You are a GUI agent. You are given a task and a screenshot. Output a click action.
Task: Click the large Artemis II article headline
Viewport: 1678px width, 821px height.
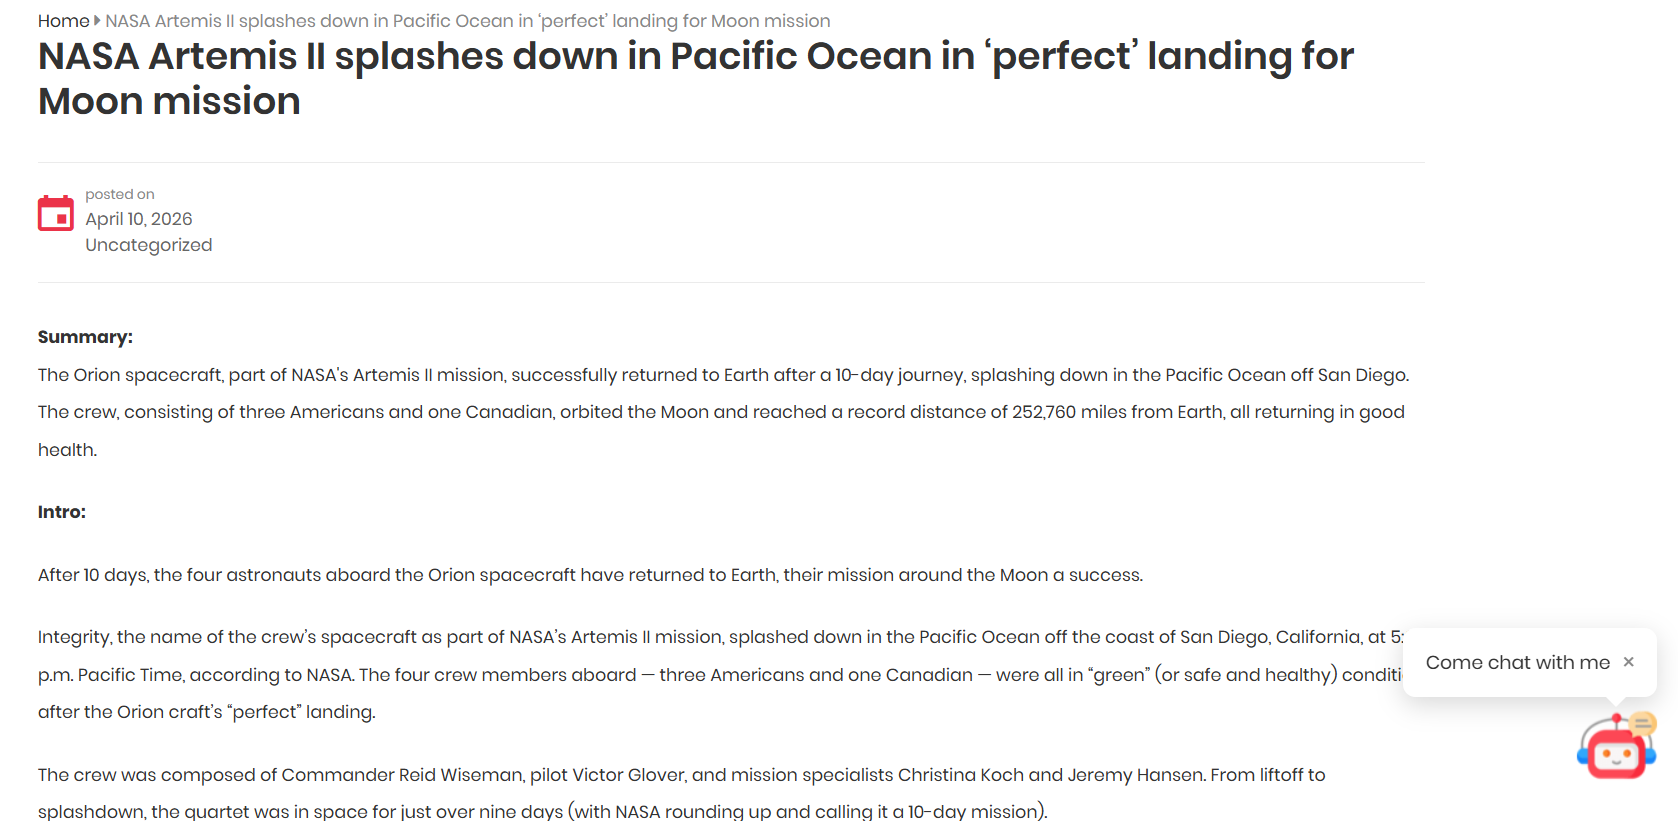[696, 78]
